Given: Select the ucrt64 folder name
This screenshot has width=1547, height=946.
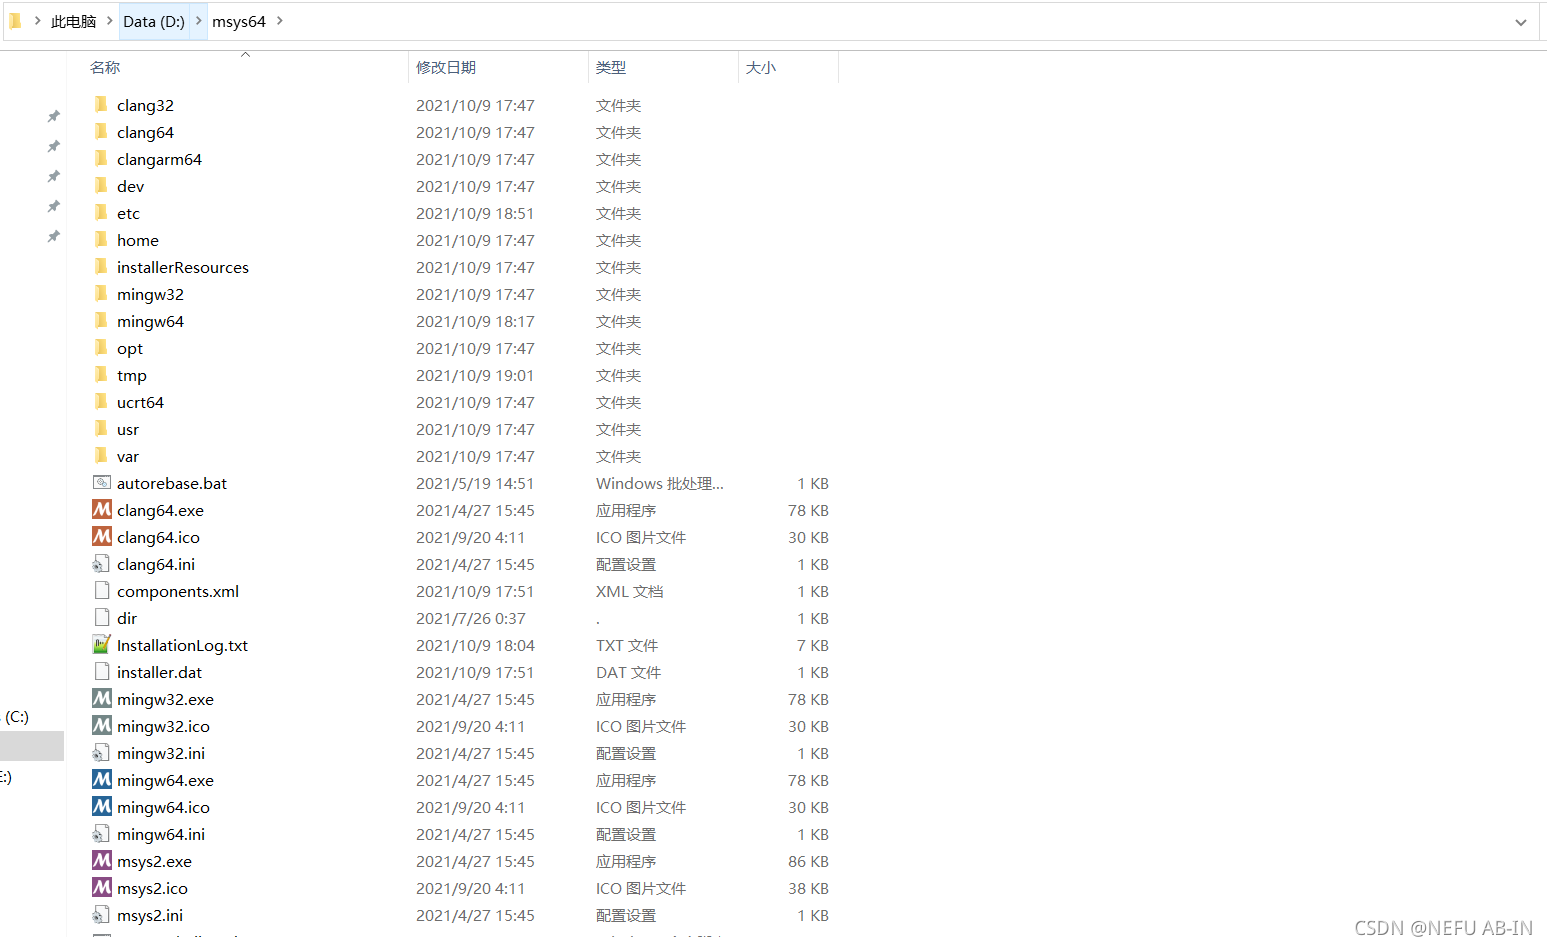Looking at the screenshot, I should [x=140, y=402].
